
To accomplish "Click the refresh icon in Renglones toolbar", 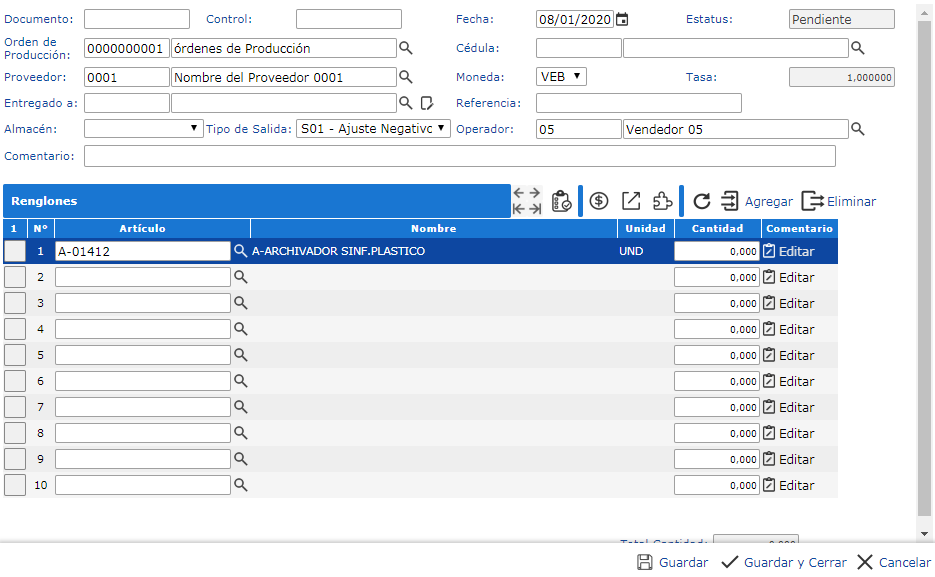I will point(702,201).
